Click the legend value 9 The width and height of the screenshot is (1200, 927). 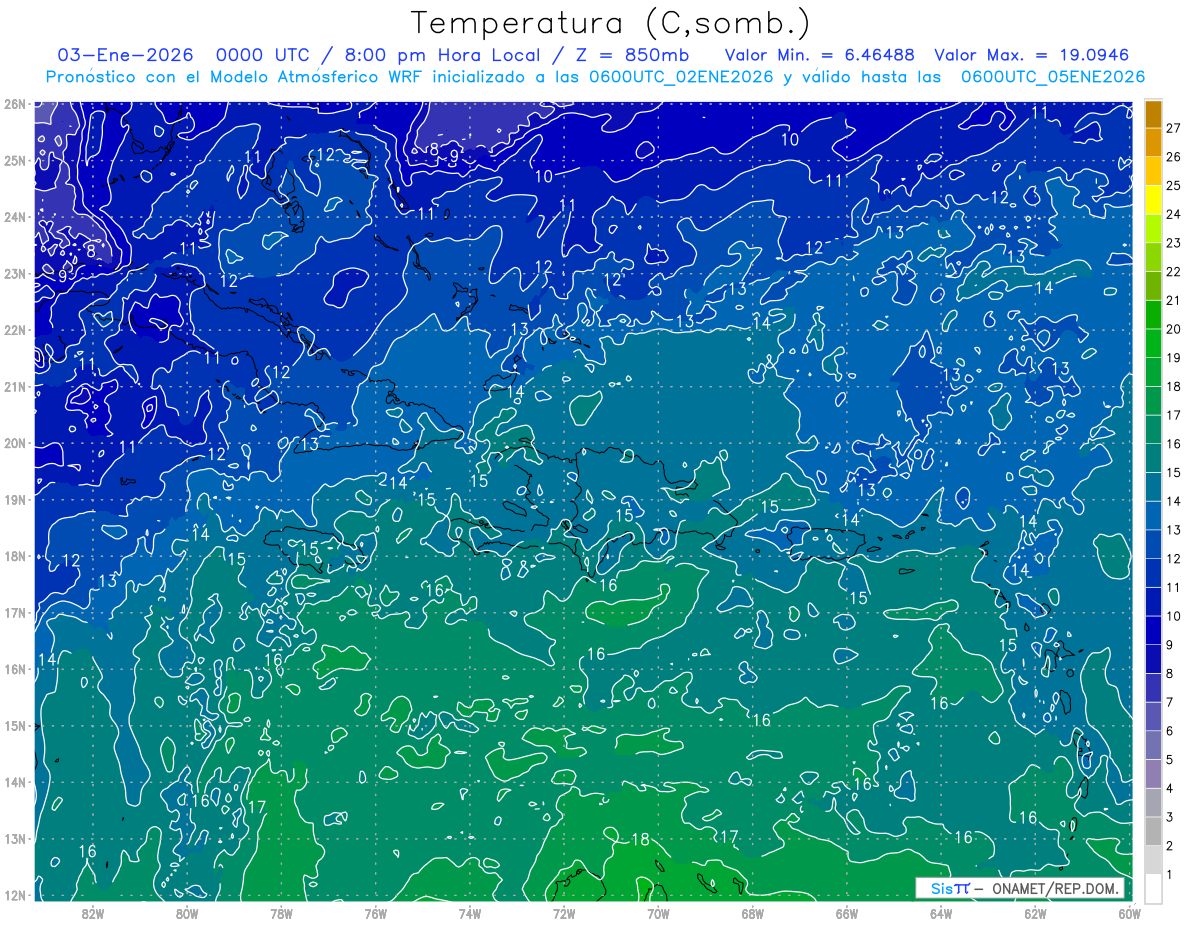[x=1169, y=645]
